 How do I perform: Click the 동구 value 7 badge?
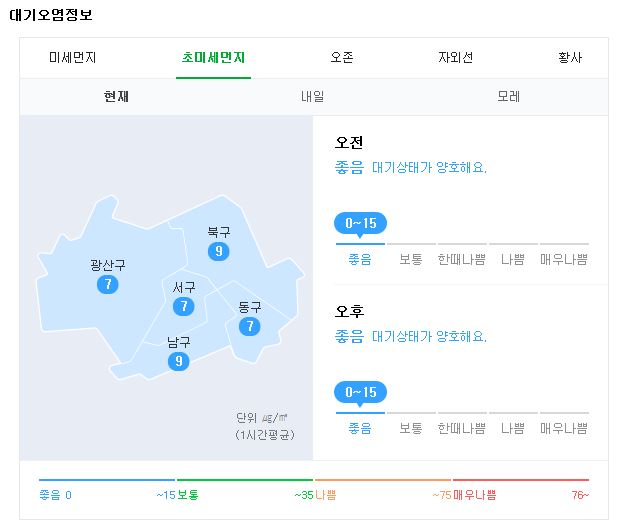(x=250, y=326)
